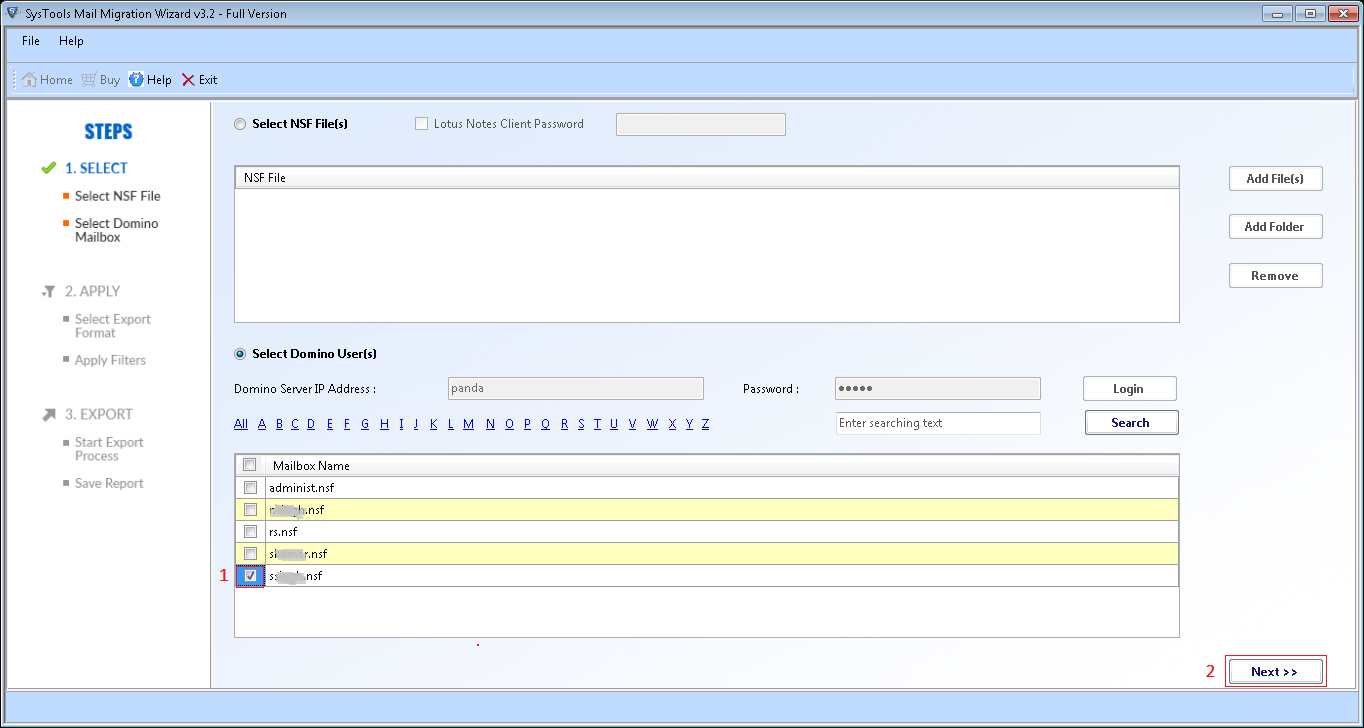The image size is (1364, 728).
Task: Click the Search button
Action: (x=1131, y=423)
